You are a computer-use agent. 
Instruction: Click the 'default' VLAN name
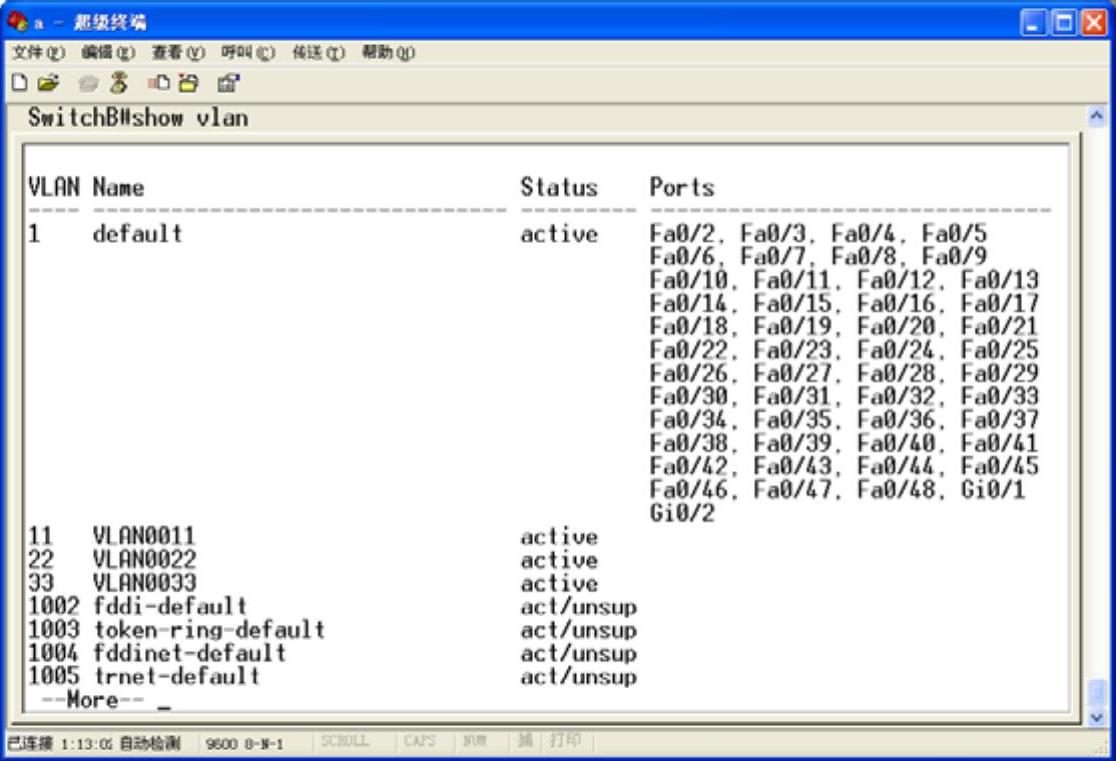tap(137, 233)
